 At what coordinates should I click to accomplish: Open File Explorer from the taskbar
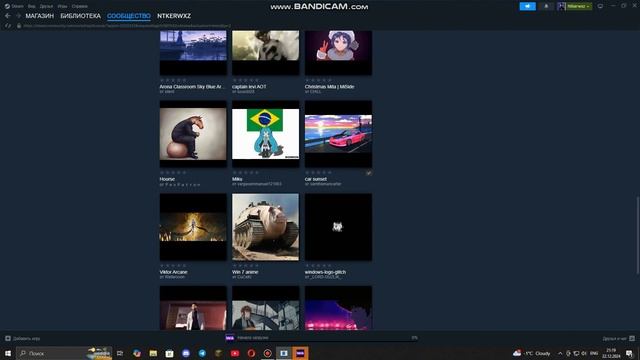[x=153, y=353]
